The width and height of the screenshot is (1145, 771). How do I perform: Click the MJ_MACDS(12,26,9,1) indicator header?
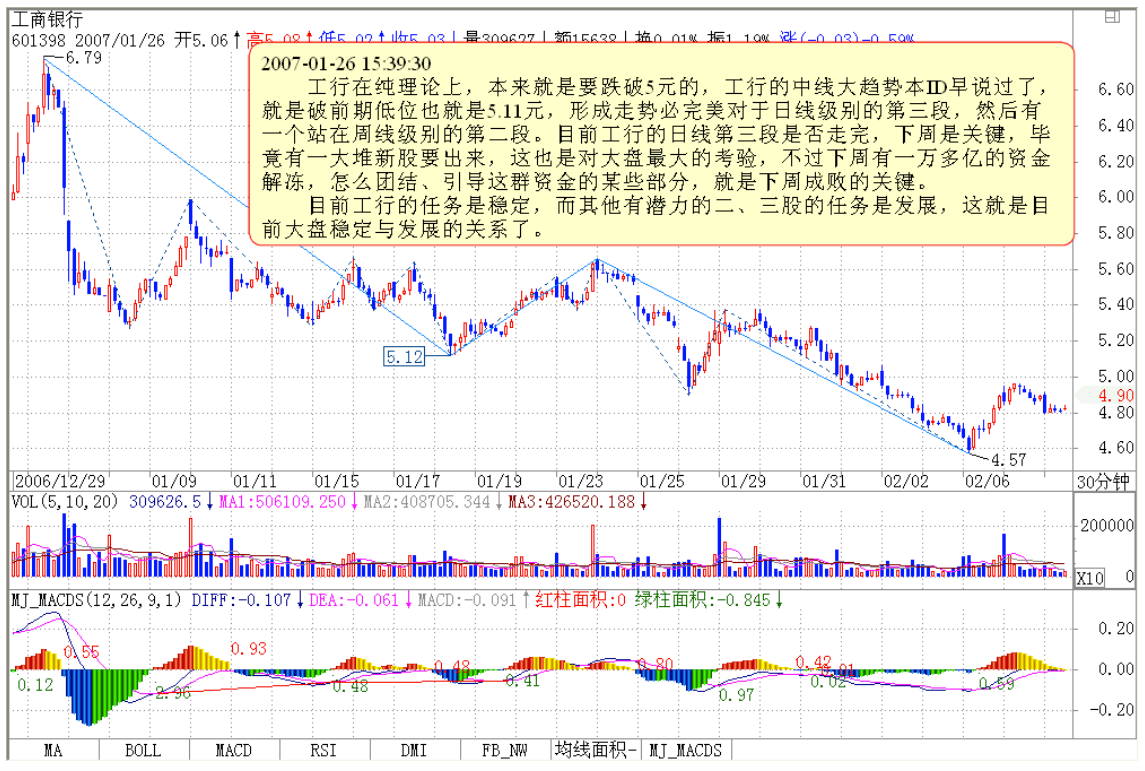[96, 600]
